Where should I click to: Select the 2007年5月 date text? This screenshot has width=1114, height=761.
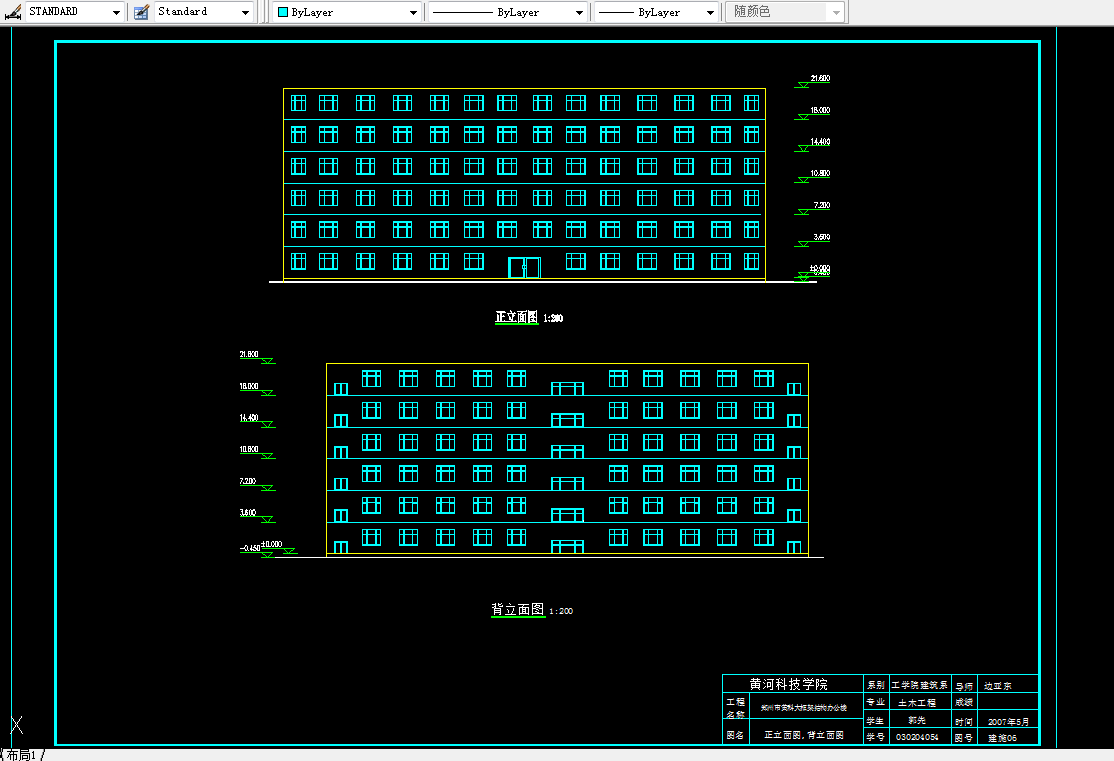point(1008,722)
